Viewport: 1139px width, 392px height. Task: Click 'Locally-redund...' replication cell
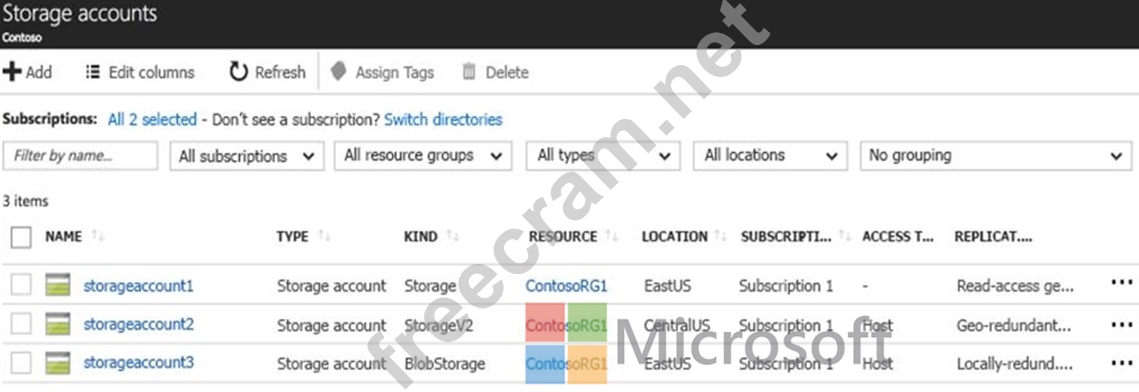(1015, 364)
